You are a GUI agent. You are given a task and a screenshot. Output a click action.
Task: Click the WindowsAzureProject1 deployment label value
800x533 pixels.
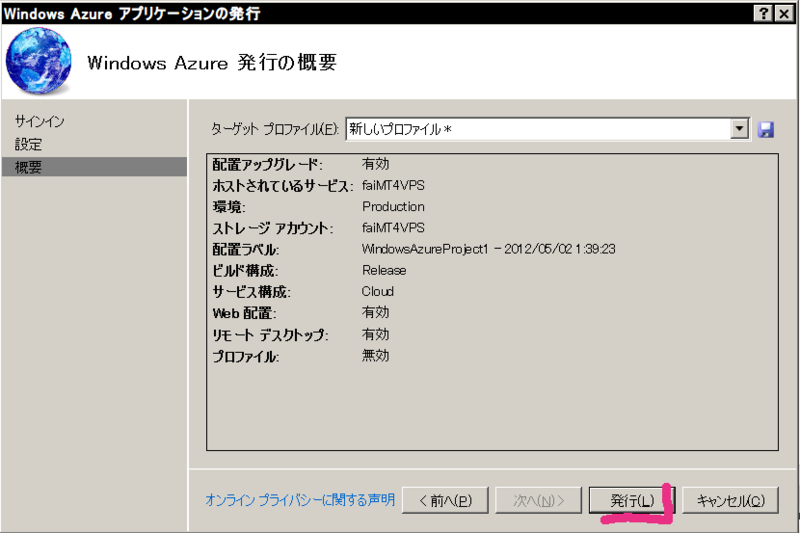(488, 249)
